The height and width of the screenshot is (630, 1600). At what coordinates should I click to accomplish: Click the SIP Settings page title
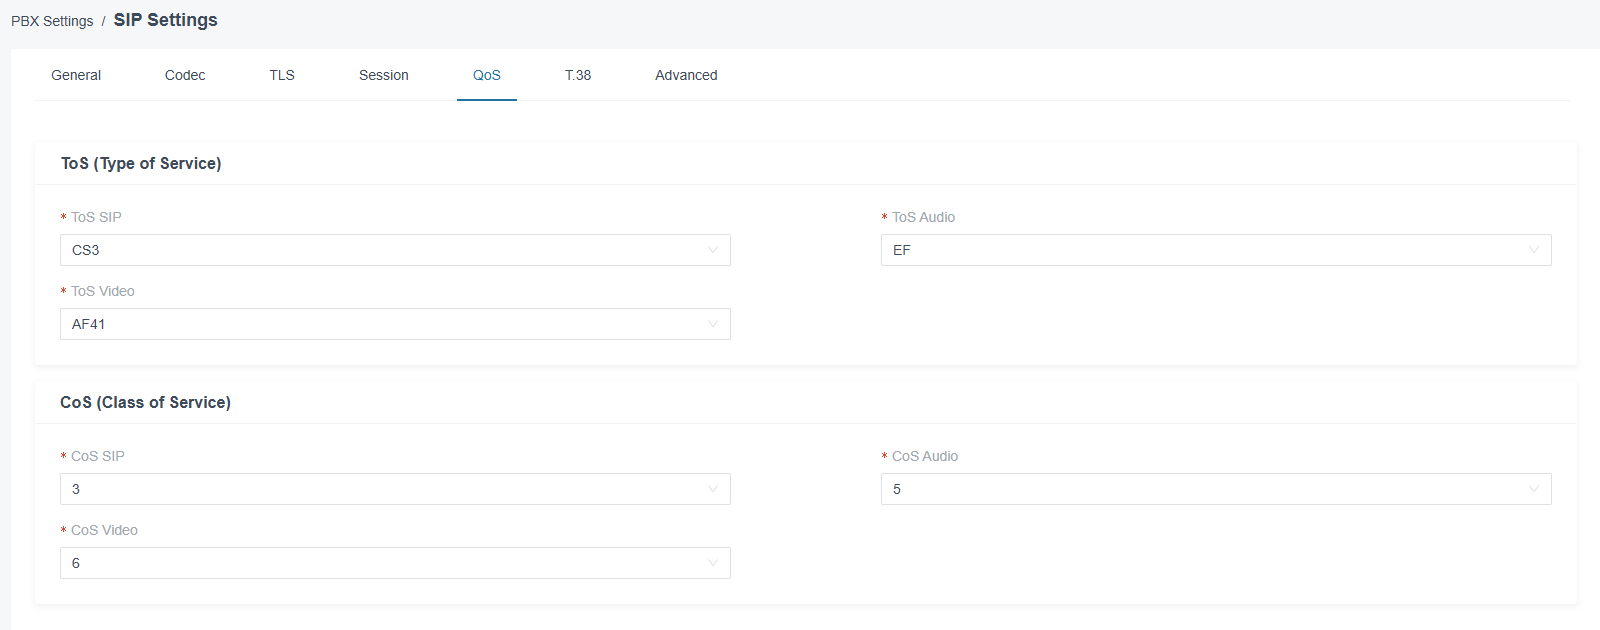click(x=166, y=20)
